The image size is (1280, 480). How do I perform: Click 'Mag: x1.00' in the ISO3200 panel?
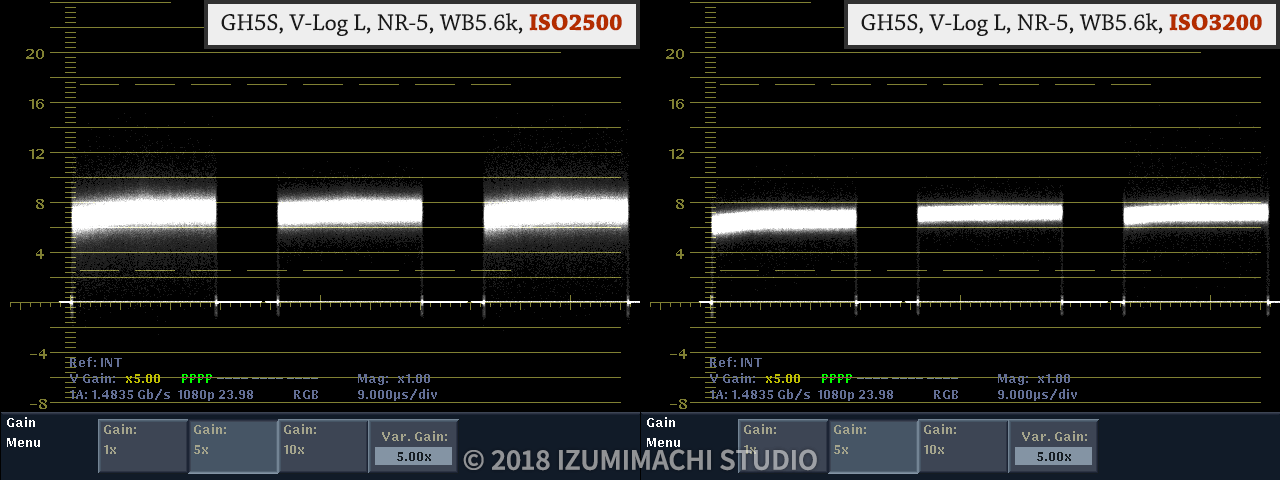pyautogui.click(x=1034, y=379)
